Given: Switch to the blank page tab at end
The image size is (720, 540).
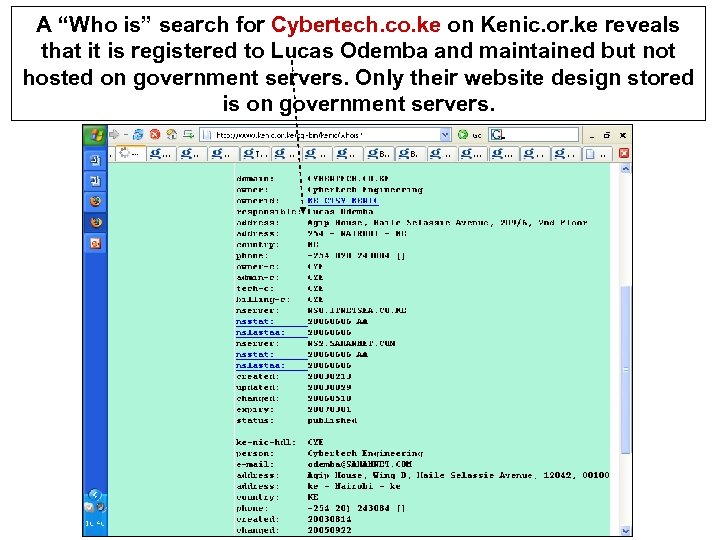Looking at the screenshot, I should point(597,154).
